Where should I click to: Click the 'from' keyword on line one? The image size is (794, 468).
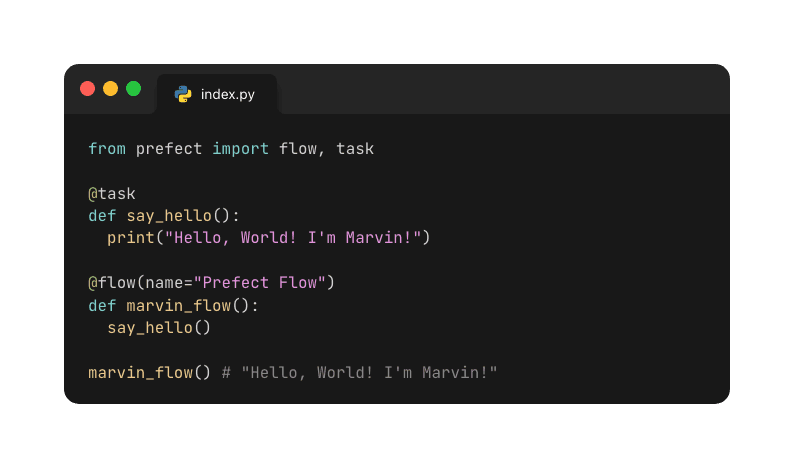107,149
